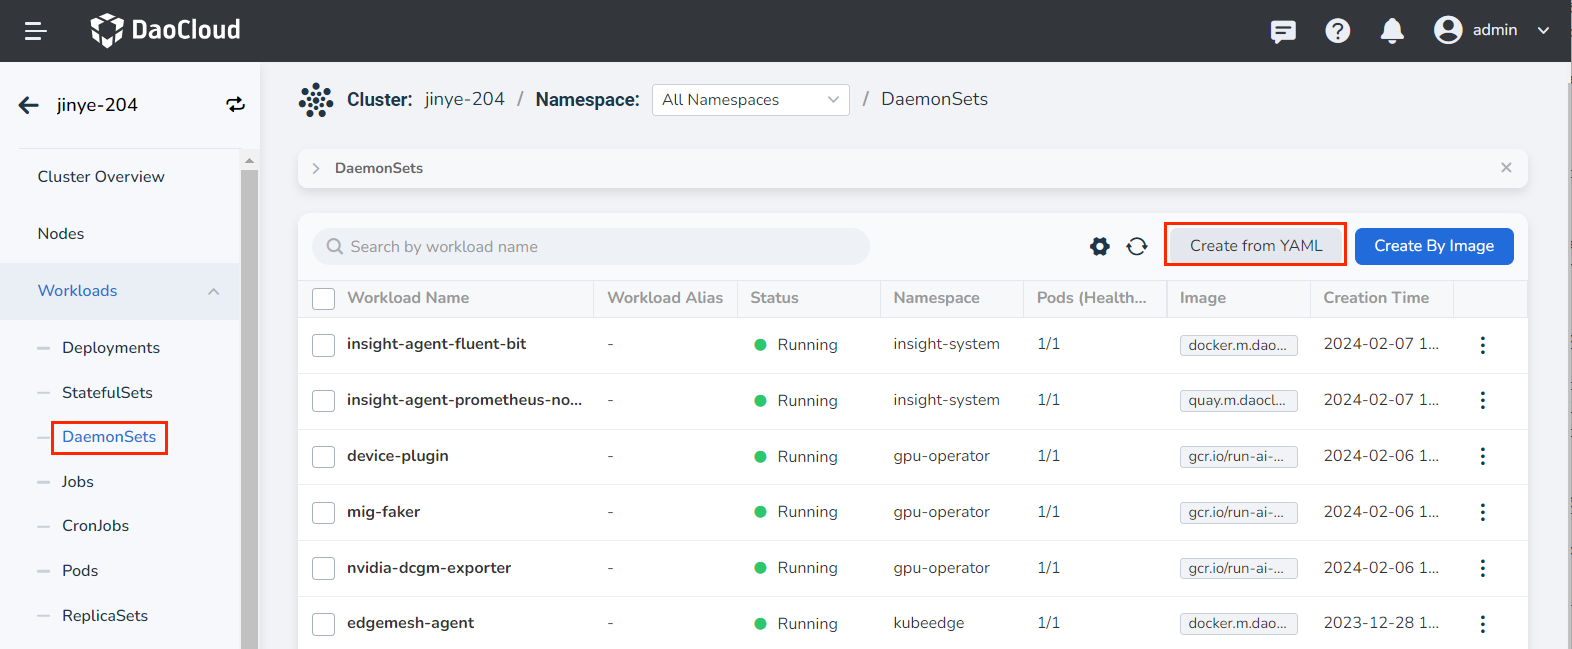This screenshot has width=1572, height=649.
Task: Expand the DaemonSets info banner
Action: point(316,168)
